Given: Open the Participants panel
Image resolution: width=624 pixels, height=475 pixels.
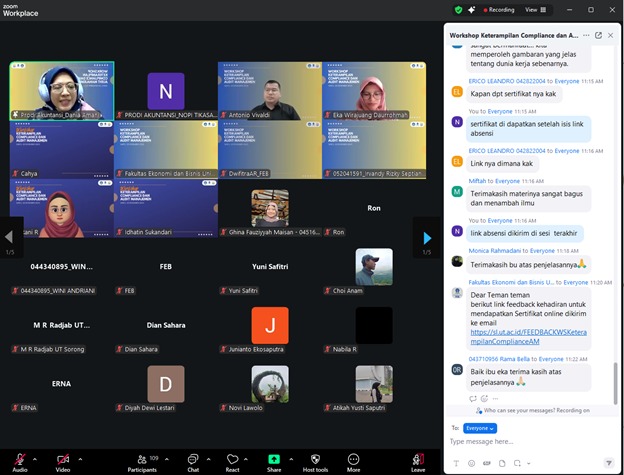Looking at the screenshot, I should [x=143, y=459].
